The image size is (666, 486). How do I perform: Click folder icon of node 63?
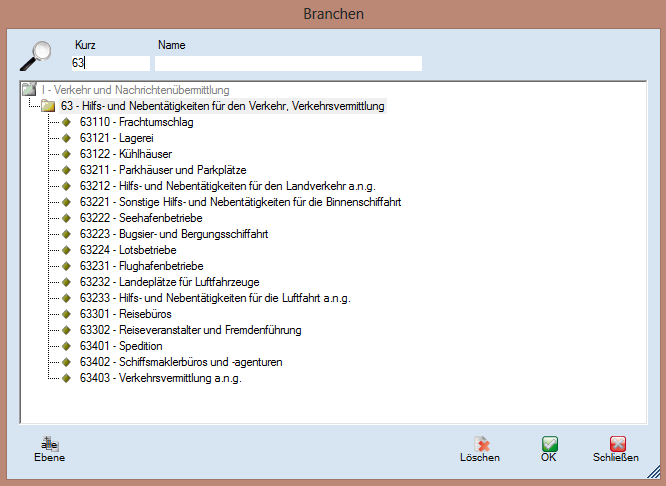pos(48,106)
